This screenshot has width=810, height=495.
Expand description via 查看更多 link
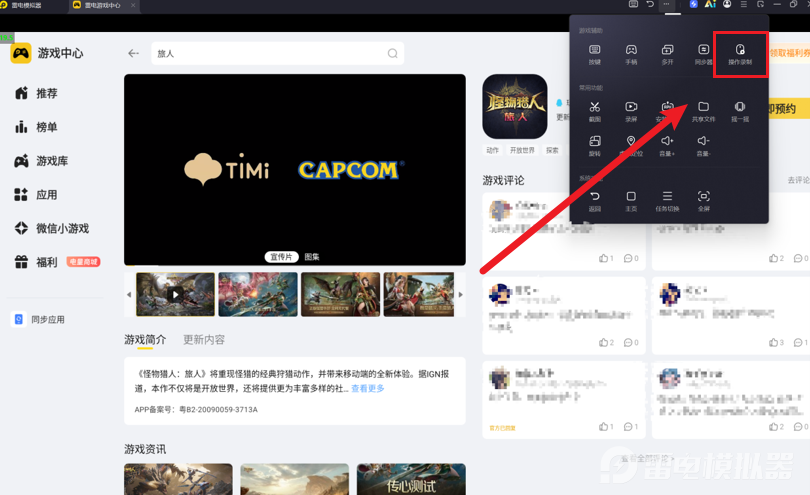point(368,388)
